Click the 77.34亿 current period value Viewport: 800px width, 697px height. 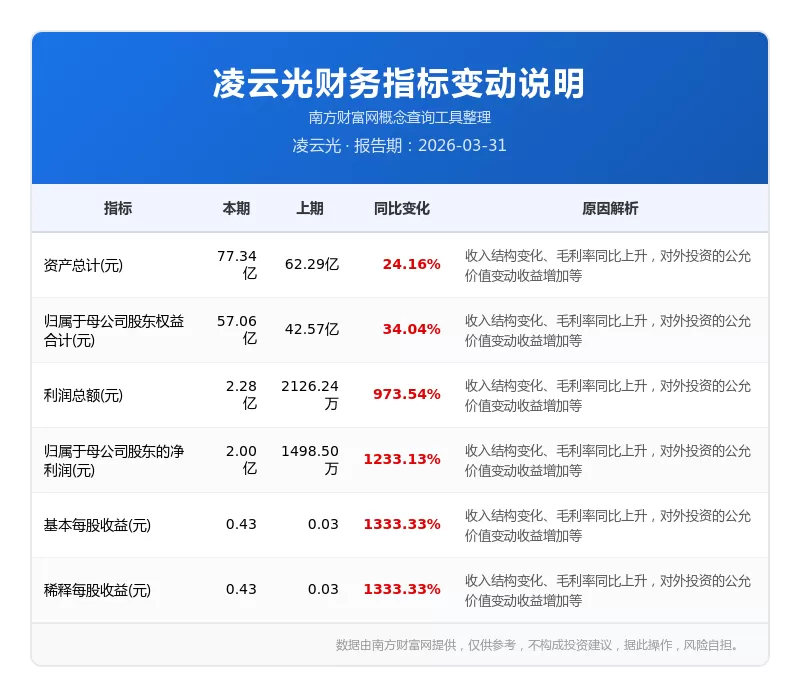click(237, 265)
